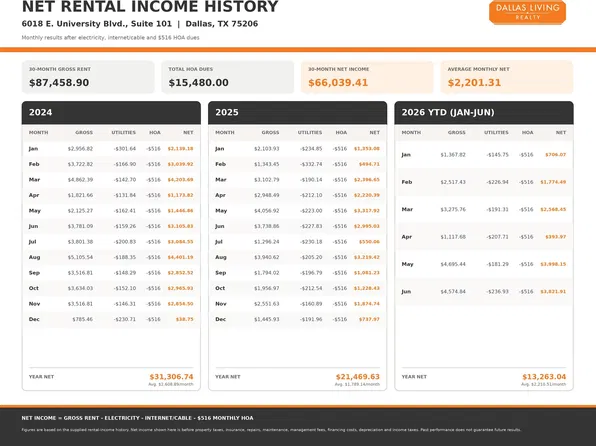Click 2026 March gross $3,275.76
The width and height of the screenshot is (596, 446).
coord(453,210)
